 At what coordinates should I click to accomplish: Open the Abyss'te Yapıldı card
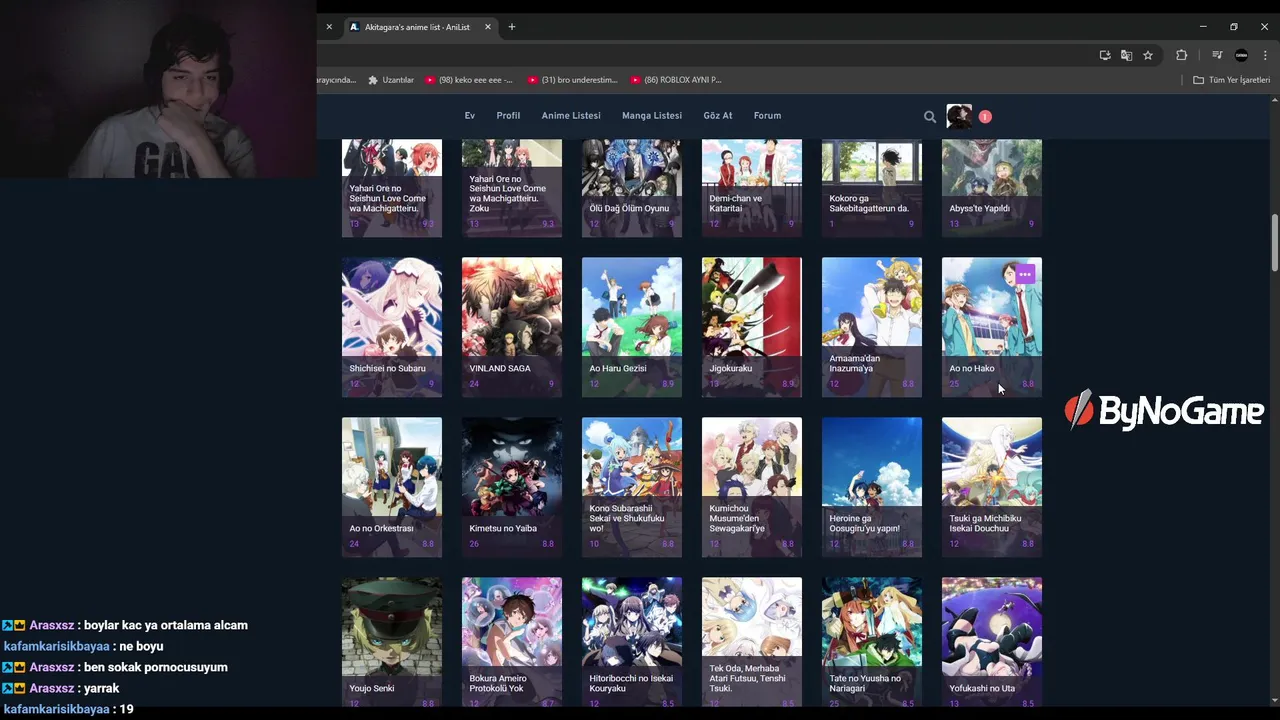(992, 188)
